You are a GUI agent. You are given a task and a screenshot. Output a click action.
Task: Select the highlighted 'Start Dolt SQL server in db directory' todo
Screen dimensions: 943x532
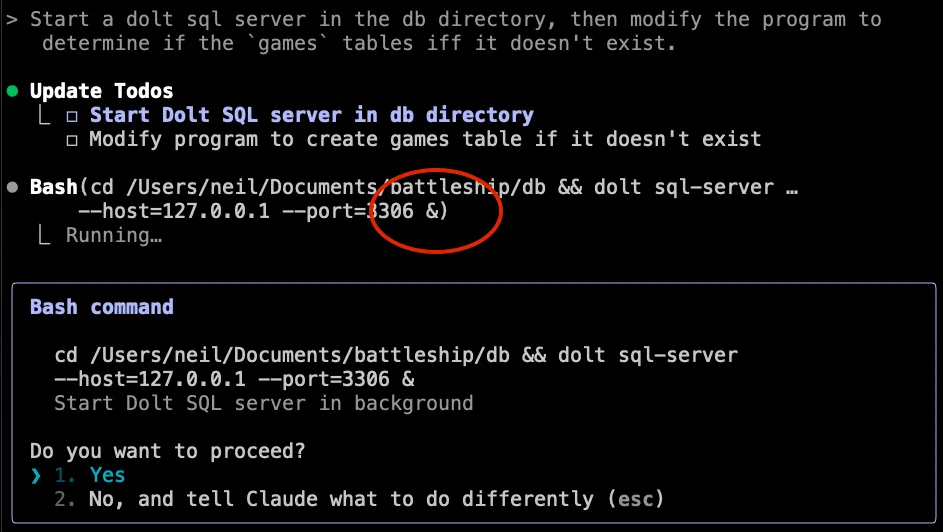coord(311,115)
